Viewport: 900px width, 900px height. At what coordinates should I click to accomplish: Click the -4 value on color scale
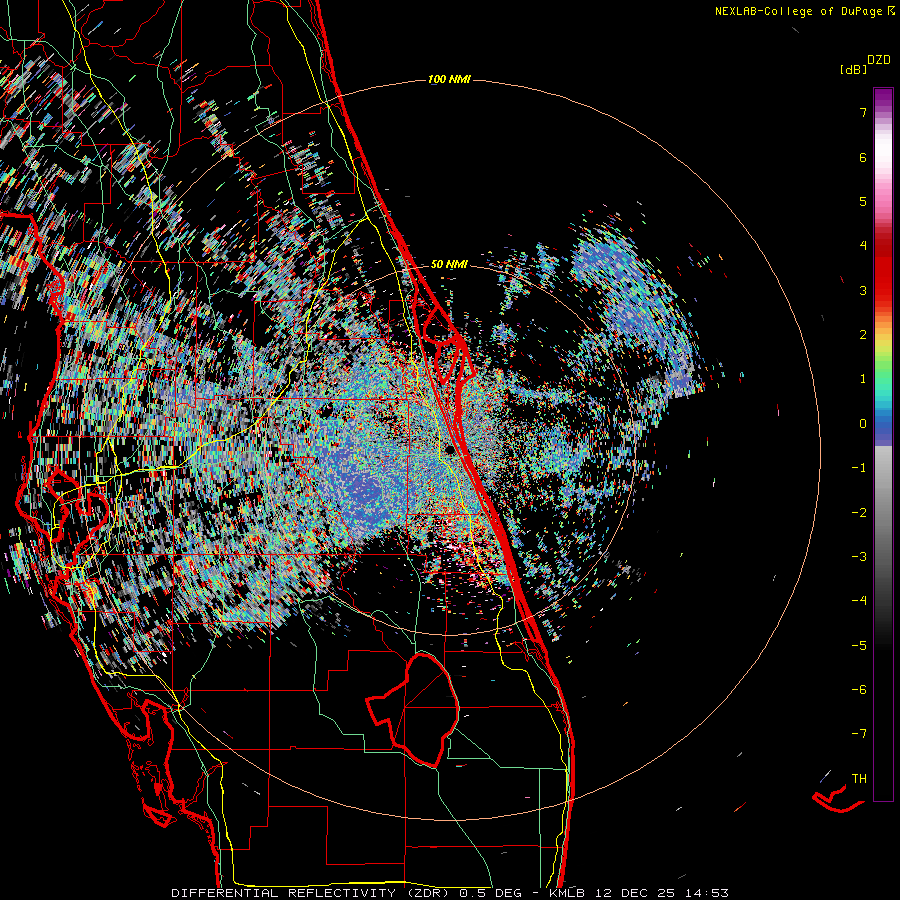[859, 601]
